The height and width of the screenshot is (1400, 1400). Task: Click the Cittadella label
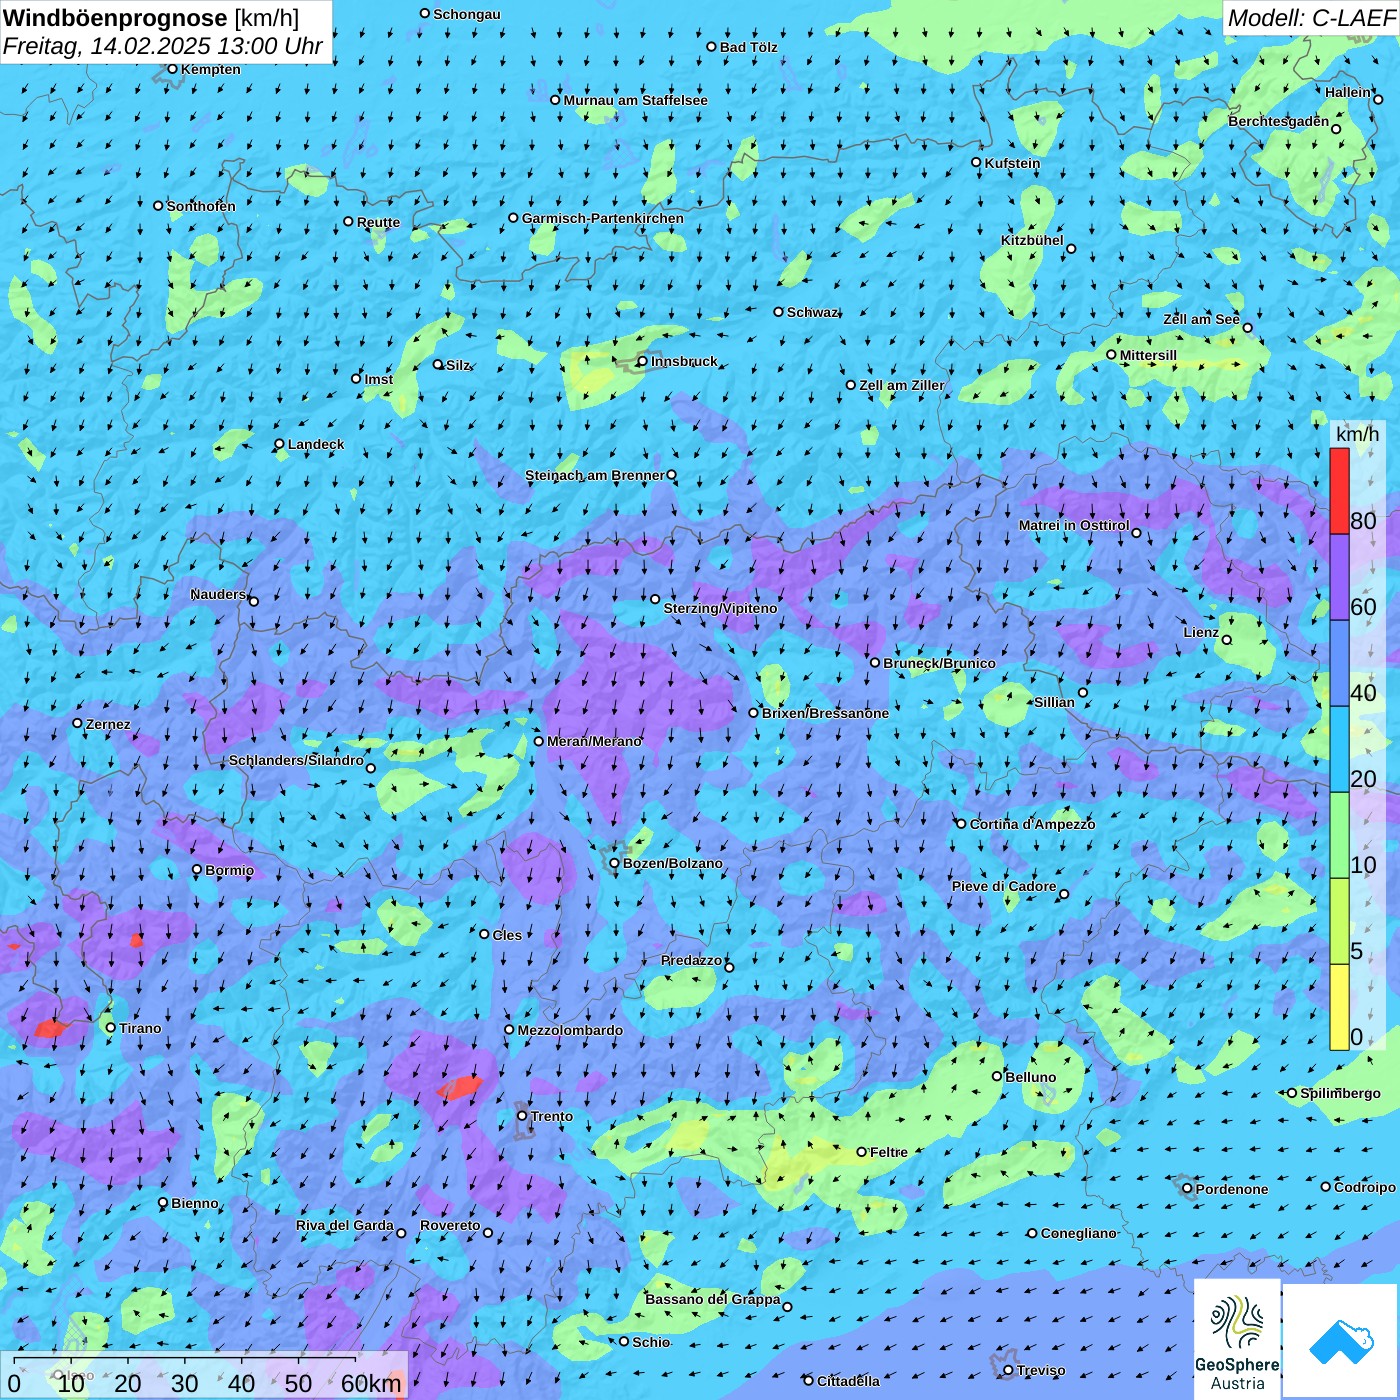point(849,1381)
